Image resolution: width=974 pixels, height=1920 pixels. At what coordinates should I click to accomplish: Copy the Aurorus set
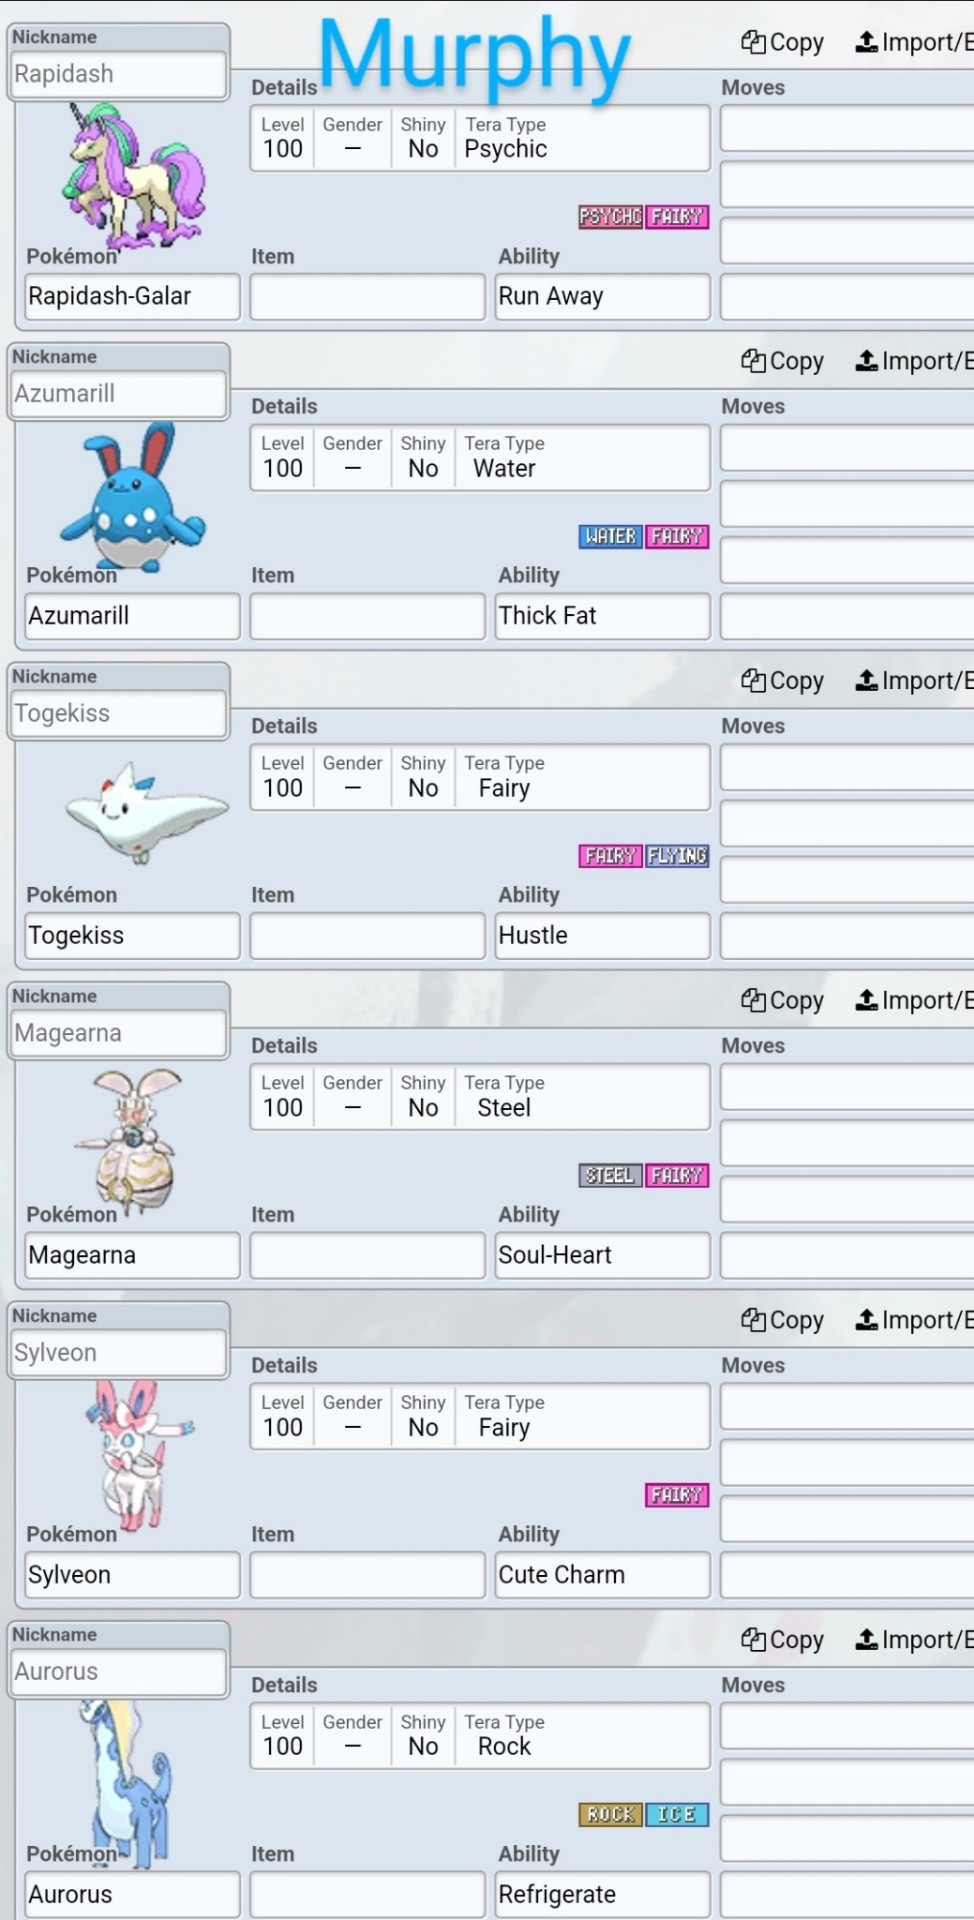(x=782, y=1640)
